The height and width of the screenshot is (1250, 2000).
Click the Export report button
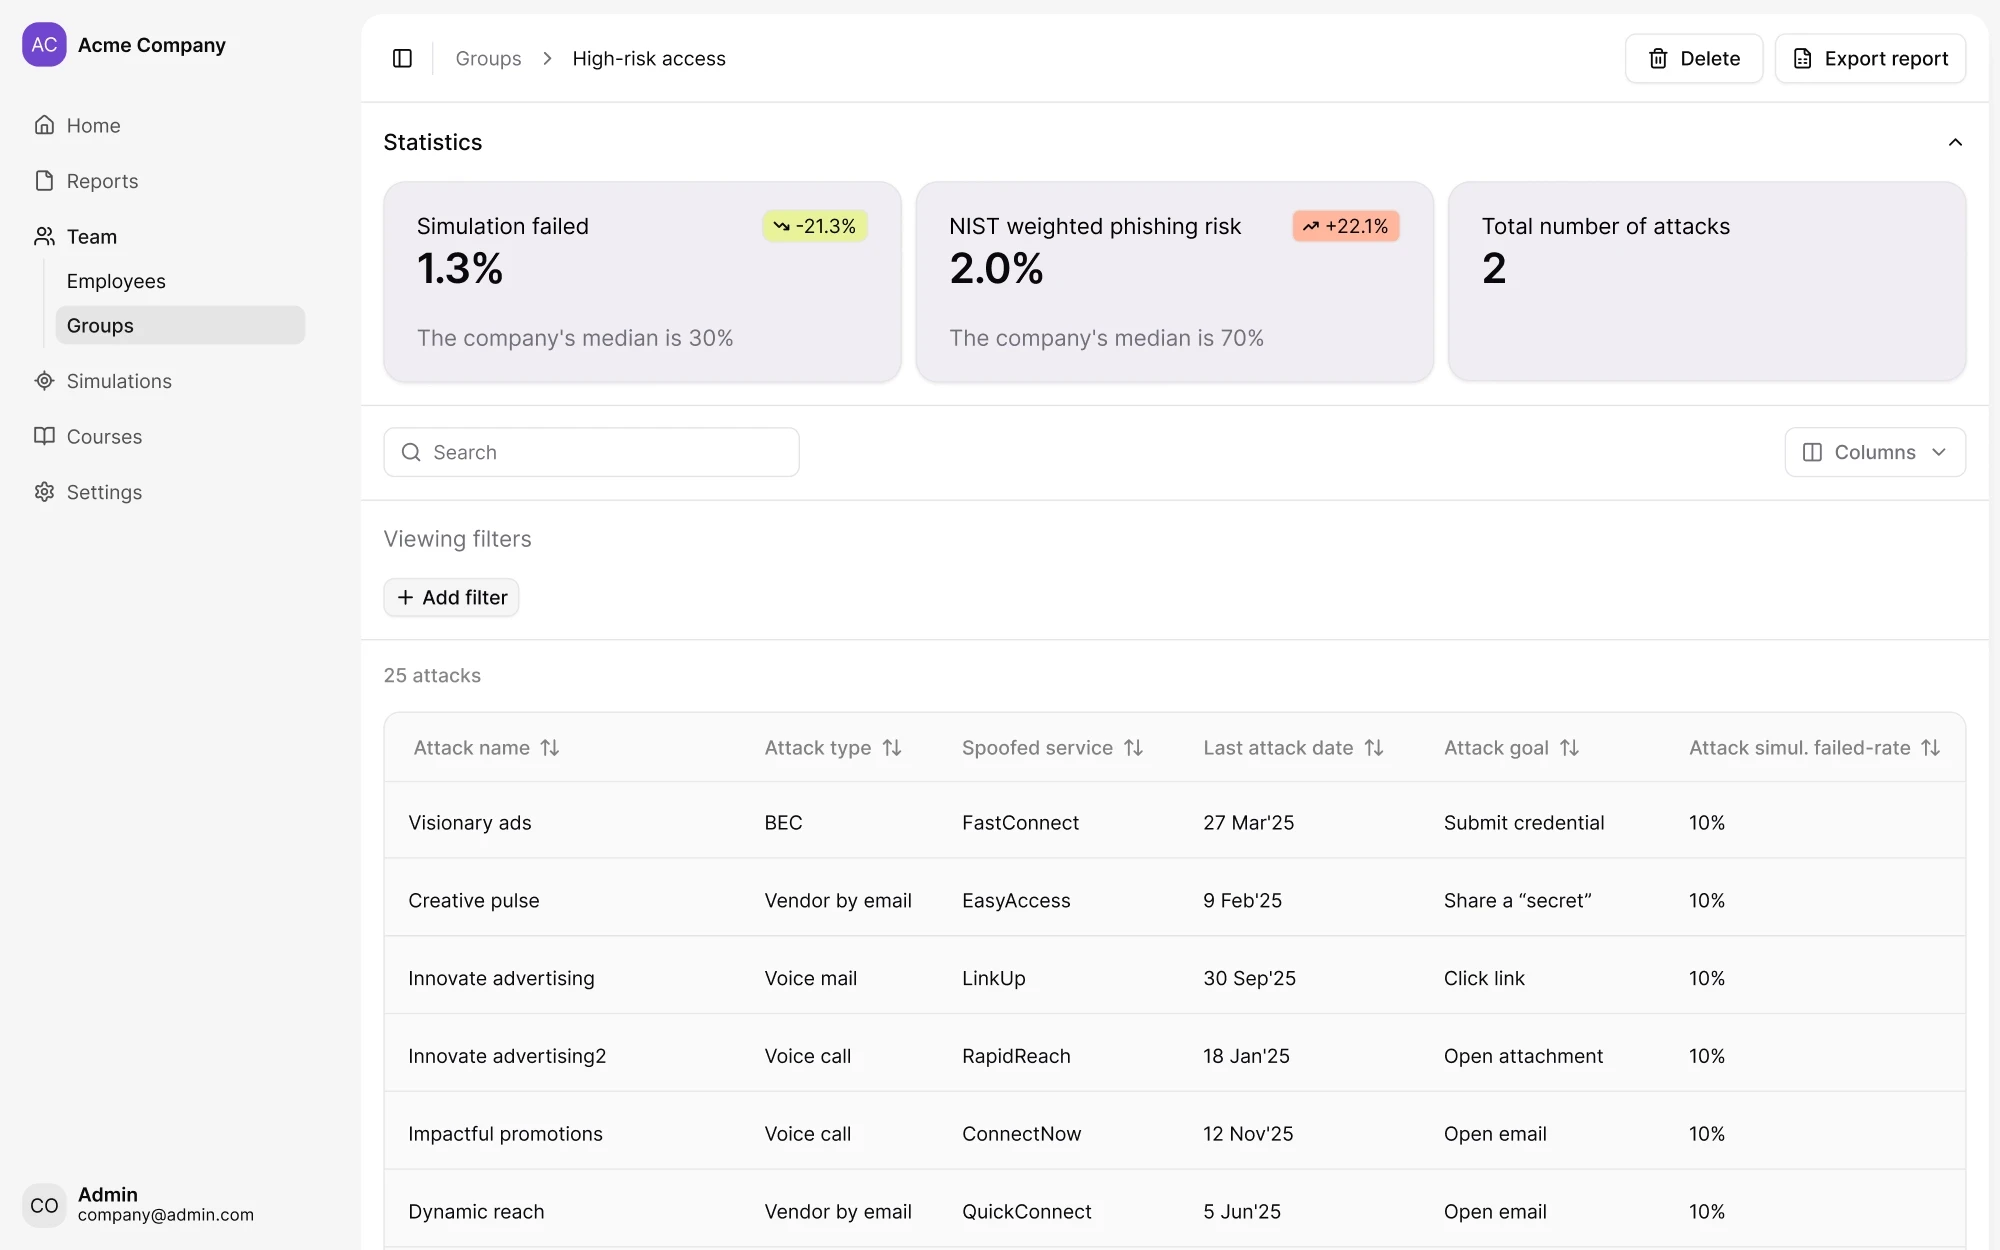[1870, 58]
